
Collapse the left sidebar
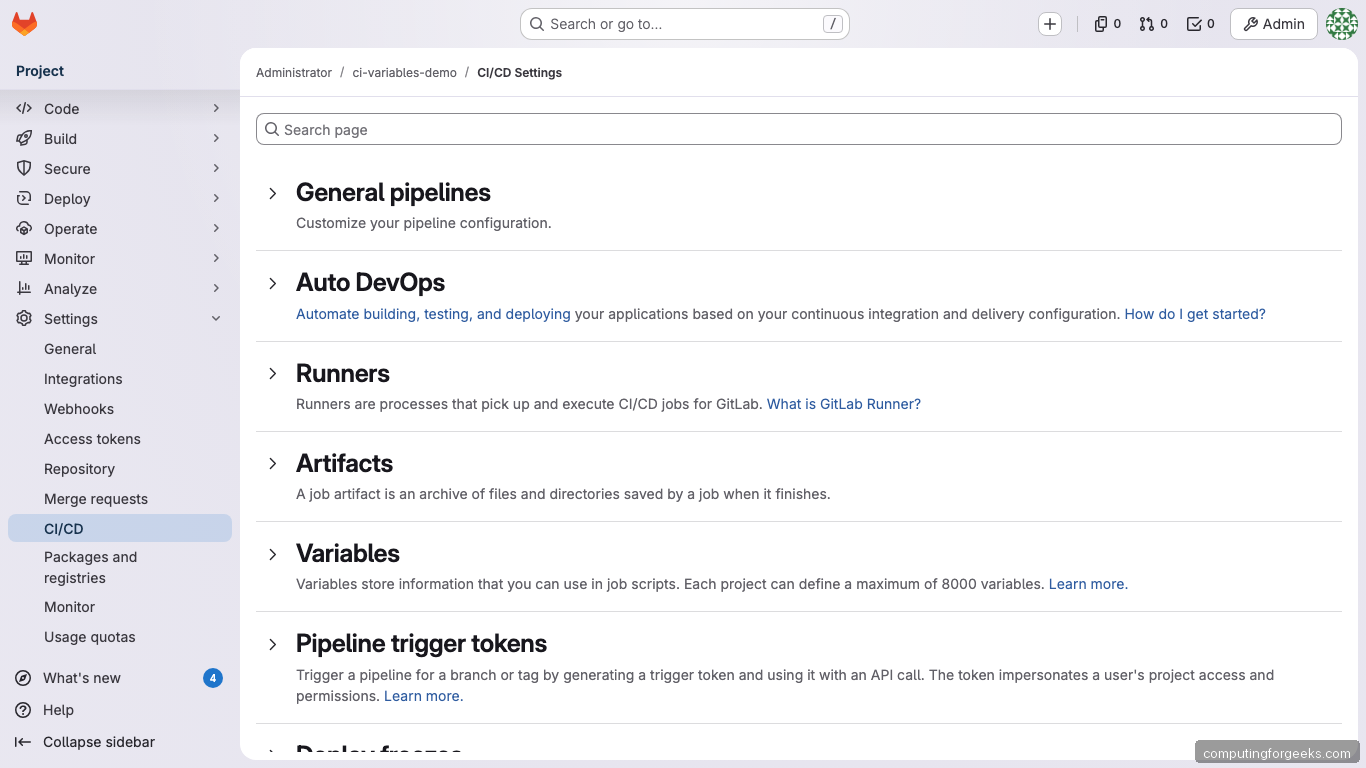click(x=97, y=742)
